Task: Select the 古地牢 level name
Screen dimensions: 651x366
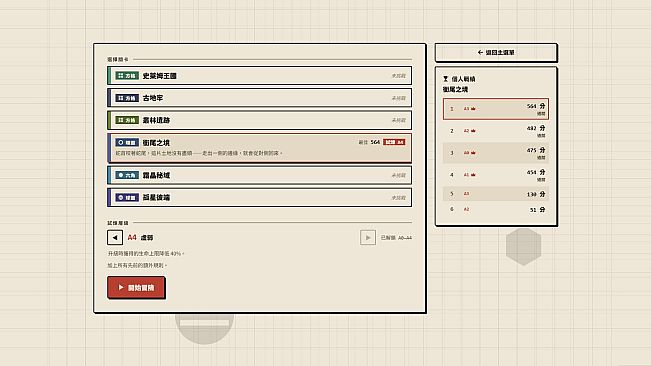Action: click(x=153, y=98)
